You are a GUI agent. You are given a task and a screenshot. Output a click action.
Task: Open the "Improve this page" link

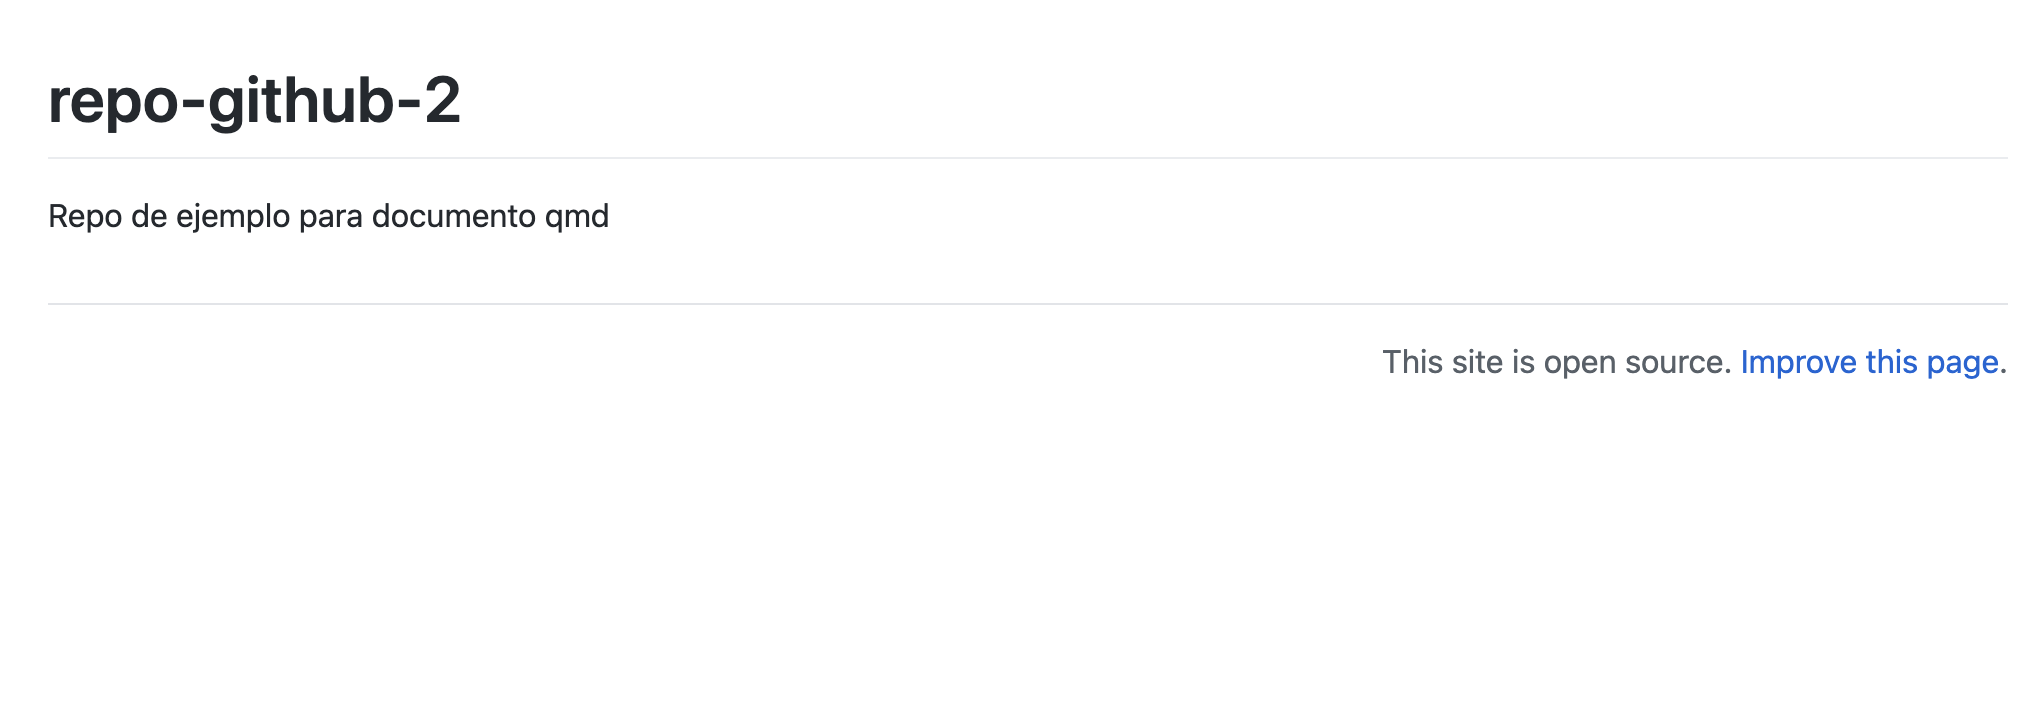1869,362
